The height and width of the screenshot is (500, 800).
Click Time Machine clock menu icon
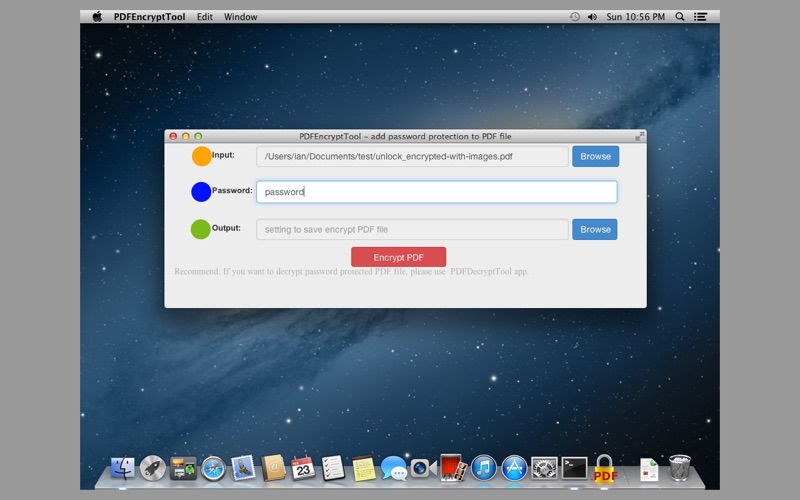[574, 17]
